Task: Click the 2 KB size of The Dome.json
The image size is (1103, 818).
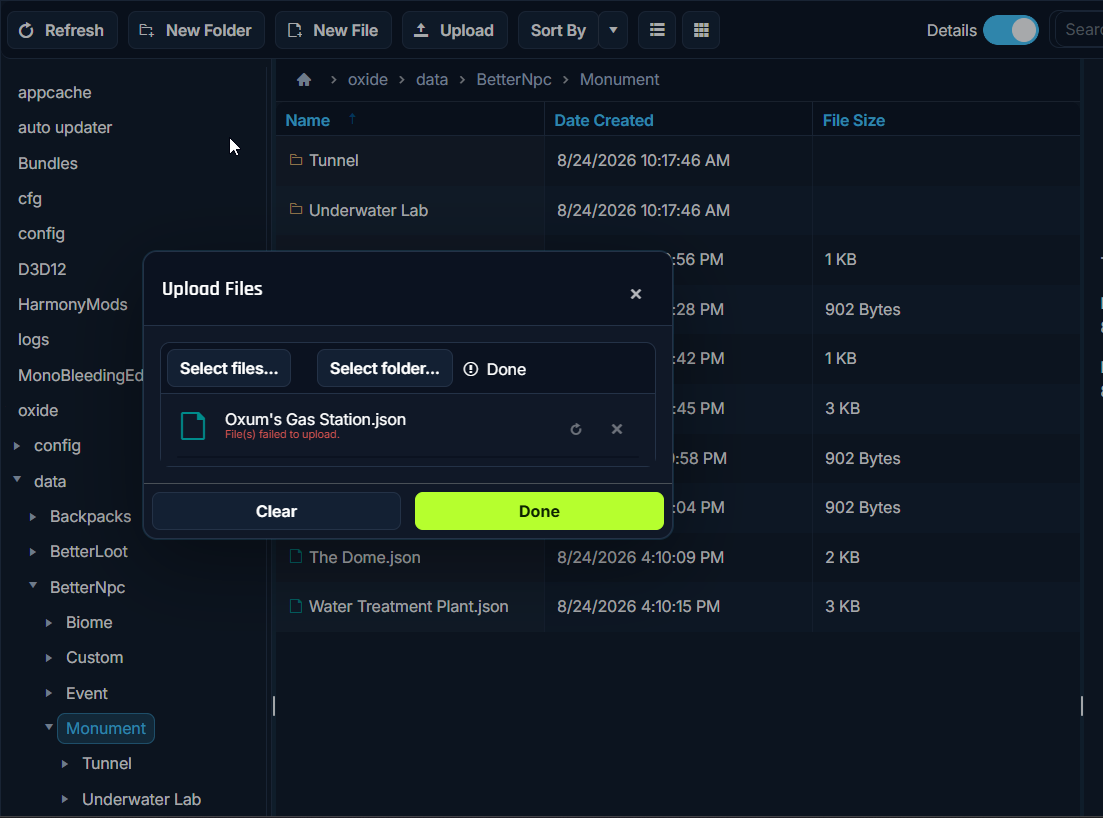Action: click(x=842, y=557)
